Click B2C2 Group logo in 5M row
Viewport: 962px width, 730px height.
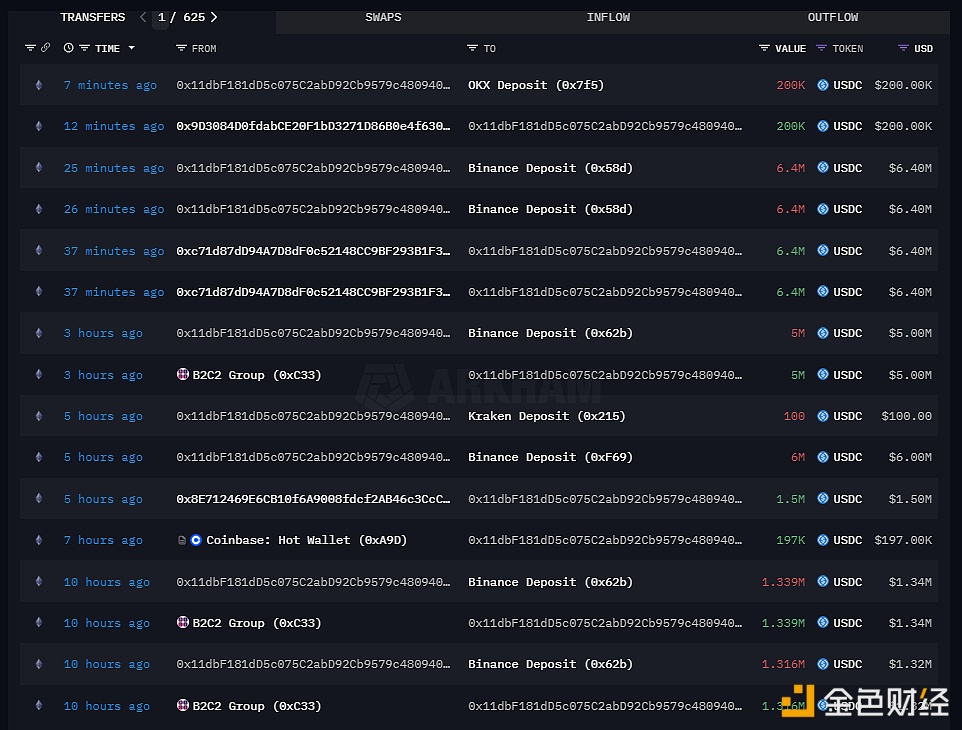(x=182, y=374)
